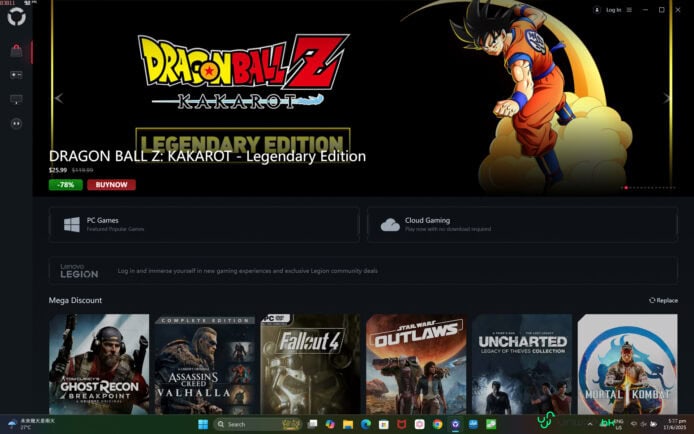Open the round face sidebar icon
This screenshot has height=434, width=694.
[x=16, y=123]
